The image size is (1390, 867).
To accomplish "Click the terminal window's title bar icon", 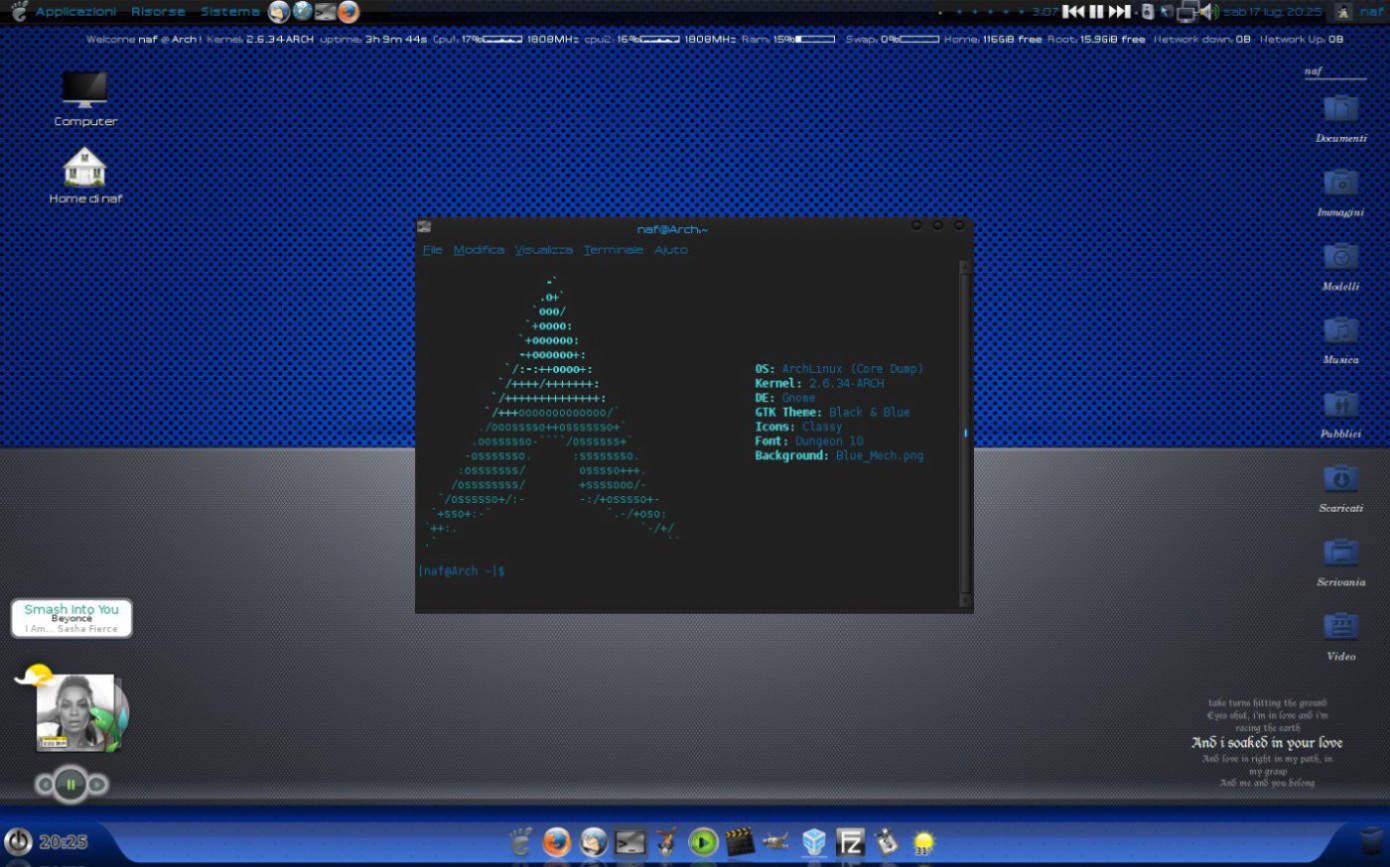I will point(424,228).
